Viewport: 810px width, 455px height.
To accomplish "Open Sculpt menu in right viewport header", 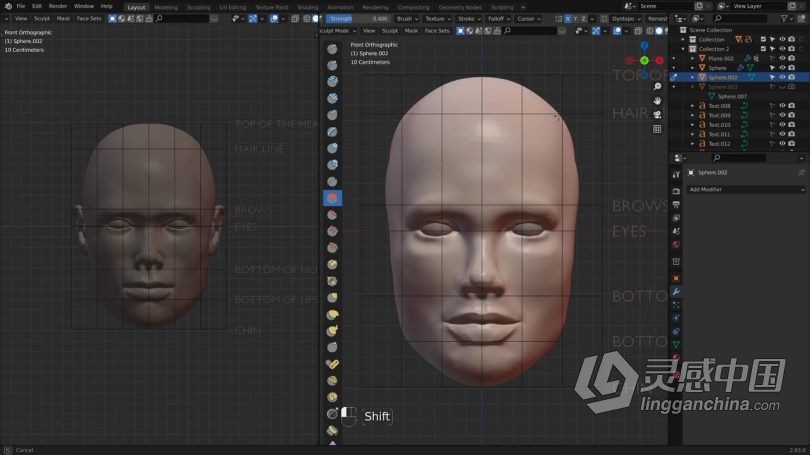I will (x=390, y=31).
